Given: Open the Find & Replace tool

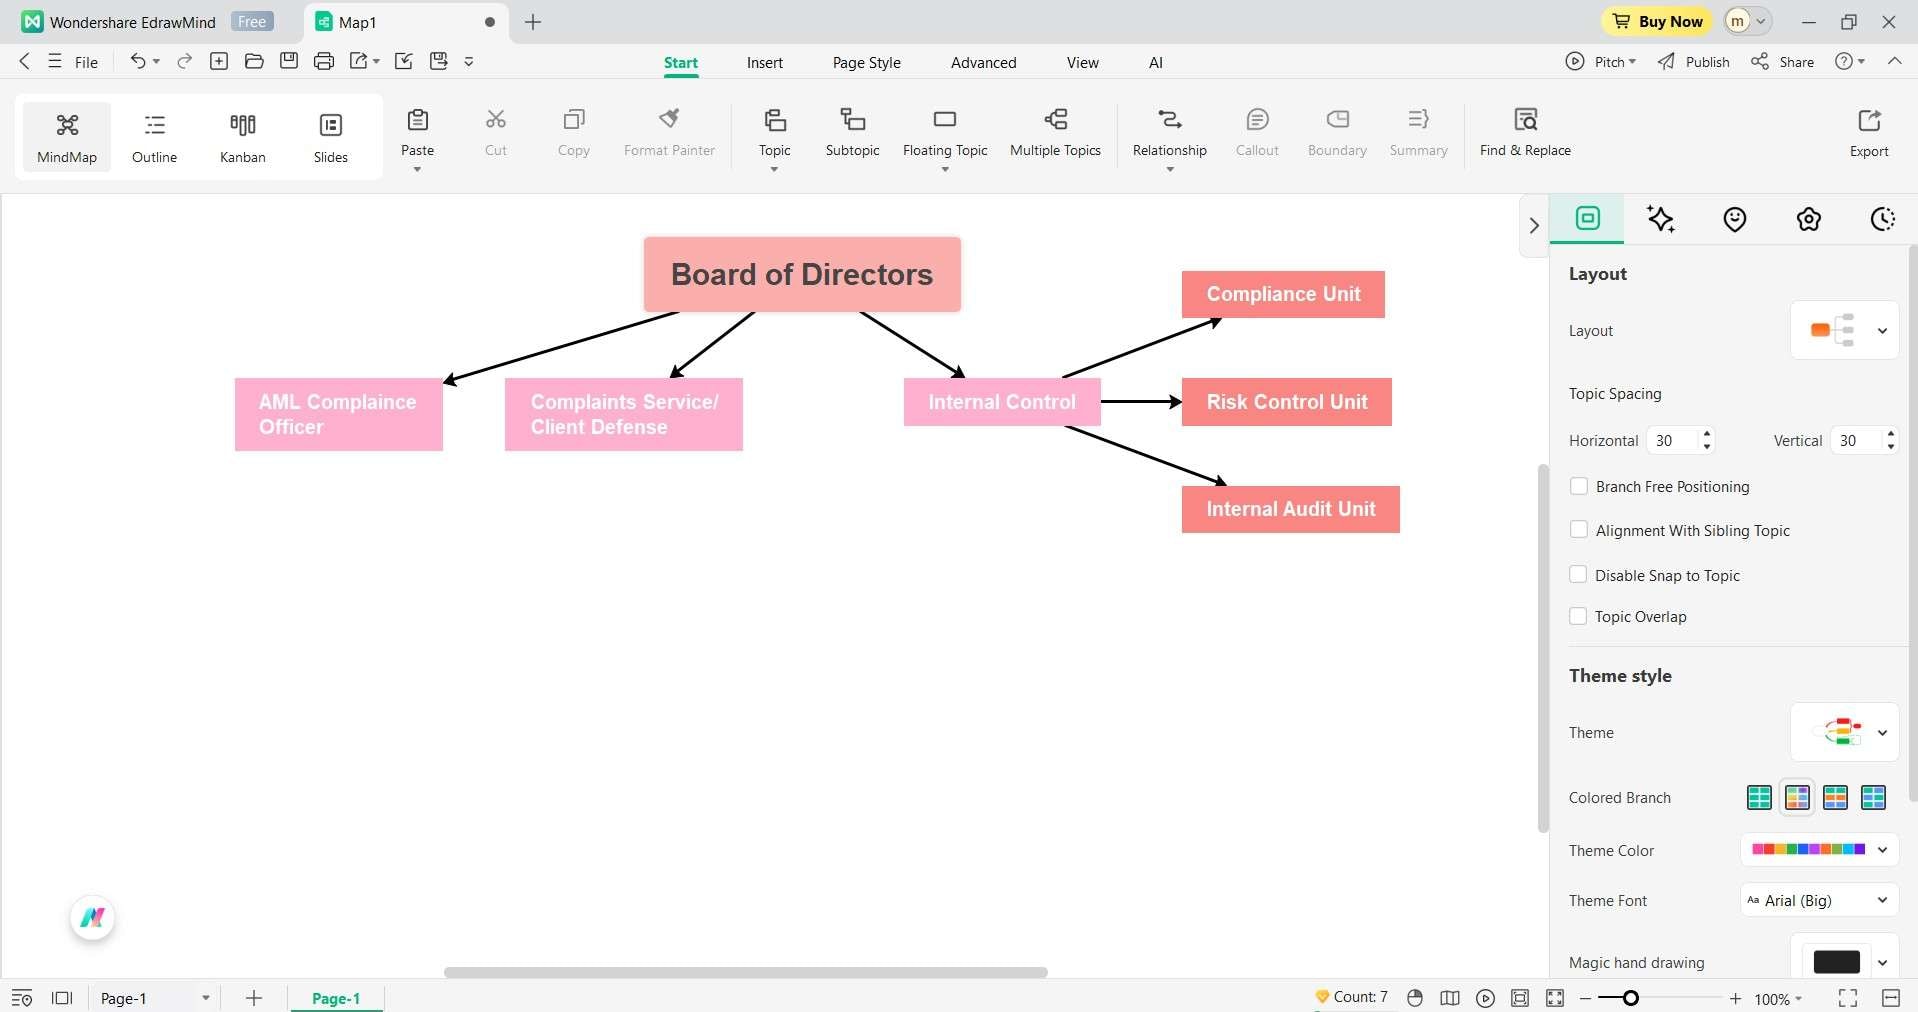Looking at the screenshot, I should coord(1524,133).
